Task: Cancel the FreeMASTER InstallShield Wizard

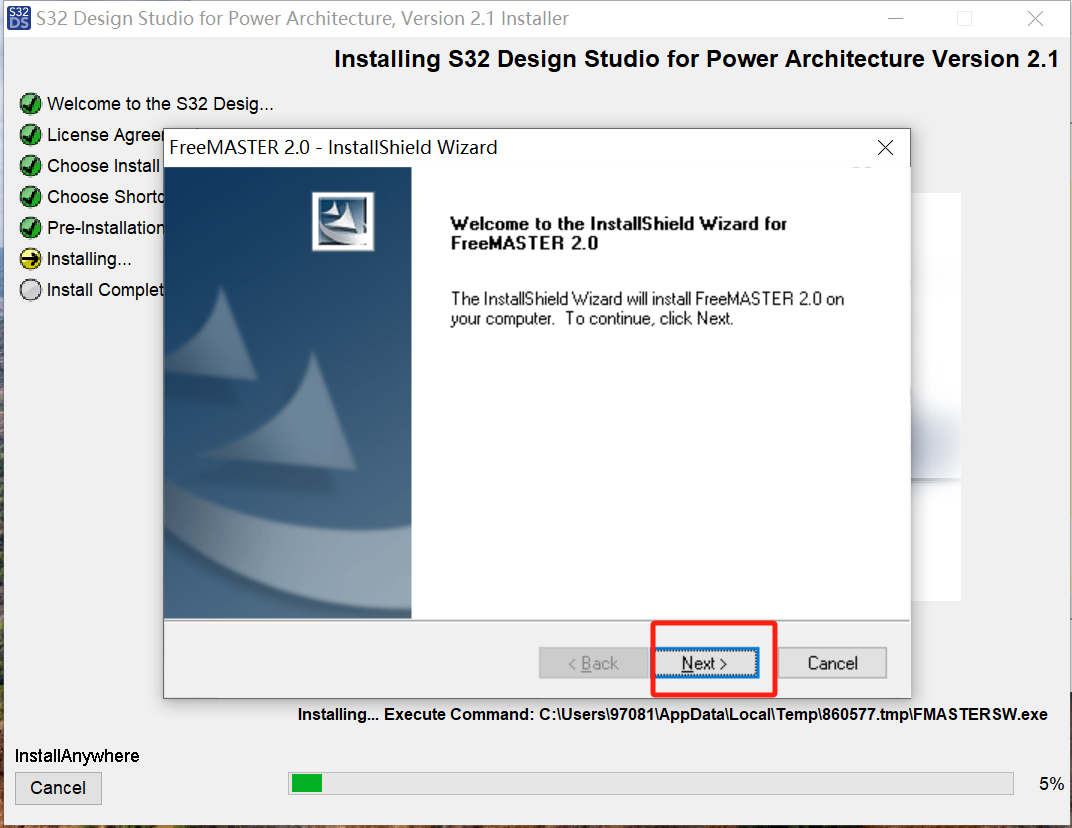Action: (x=832, y=663)
